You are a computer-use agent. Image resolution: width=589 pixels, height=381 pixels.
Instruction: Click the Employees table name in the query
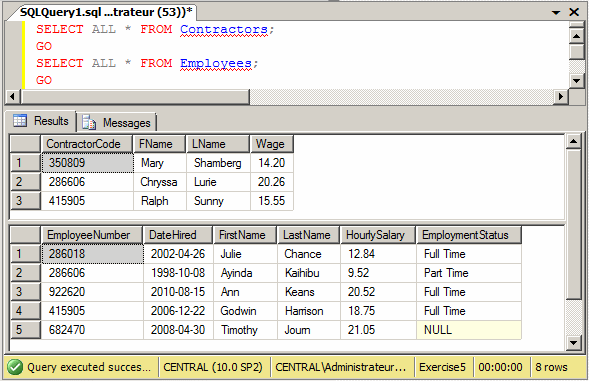(x=216, y=63)
